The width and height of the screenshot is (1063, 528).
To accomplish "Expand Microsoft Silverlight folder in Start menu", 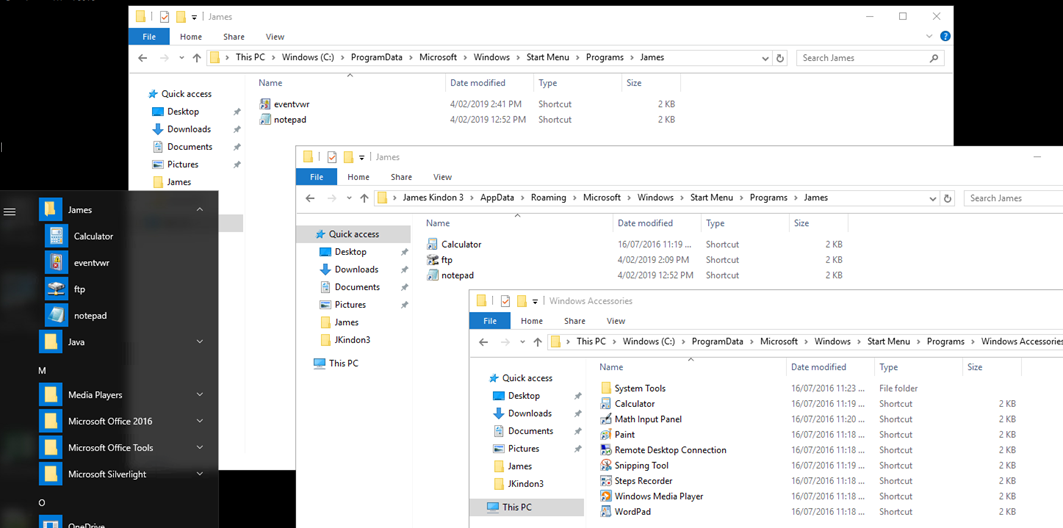I will point(199,474).
